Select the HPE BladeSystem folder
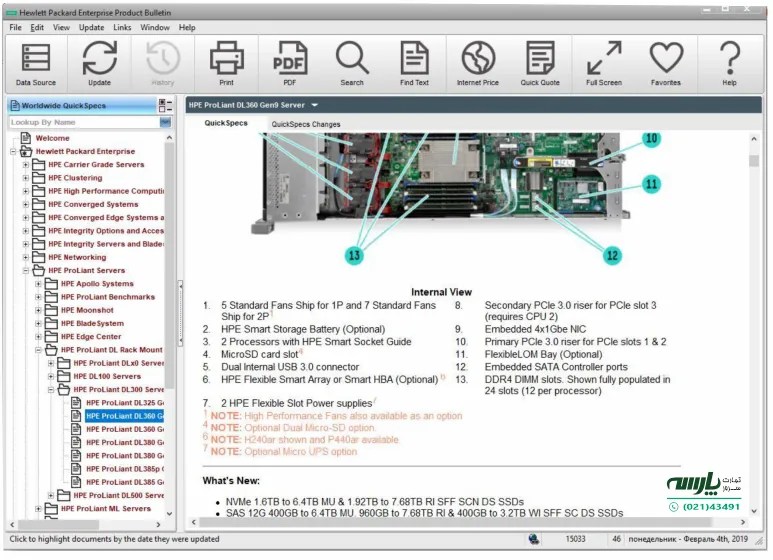This screenshot has height=560, width=773. pyautogui.click(x=92, y=323)
